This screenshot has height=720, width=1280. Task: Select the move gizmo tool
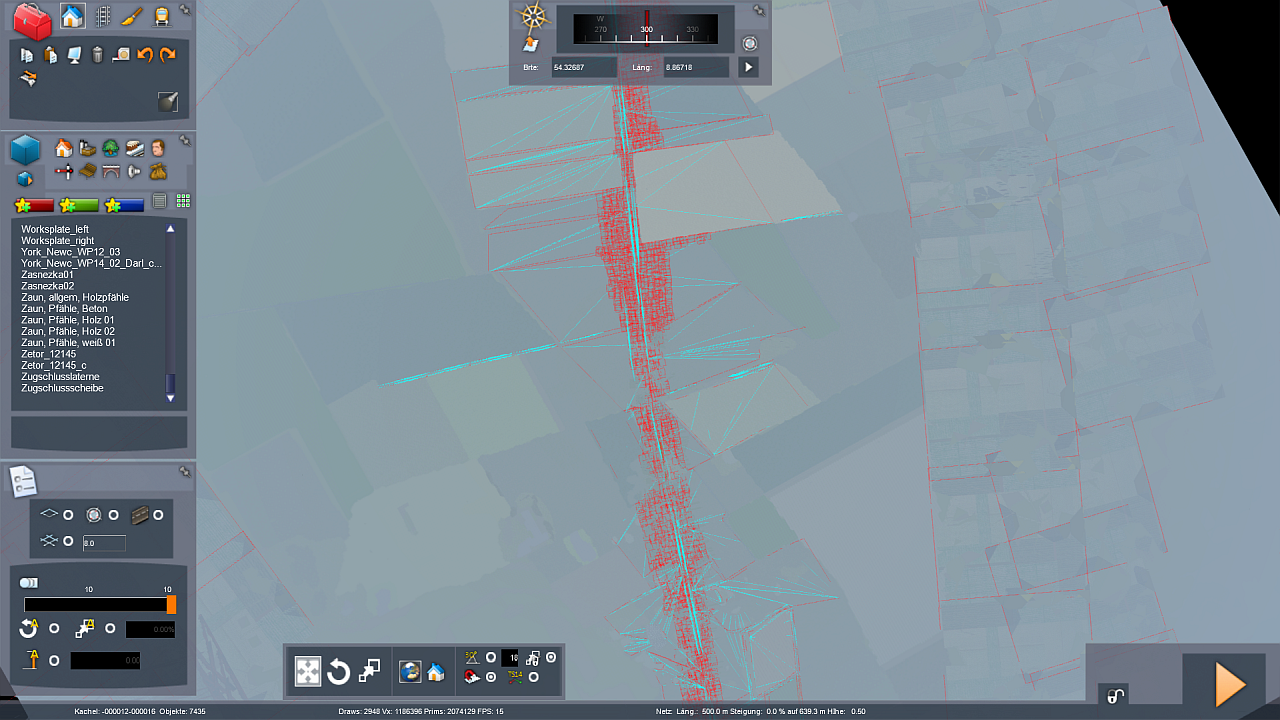[308, 672]
